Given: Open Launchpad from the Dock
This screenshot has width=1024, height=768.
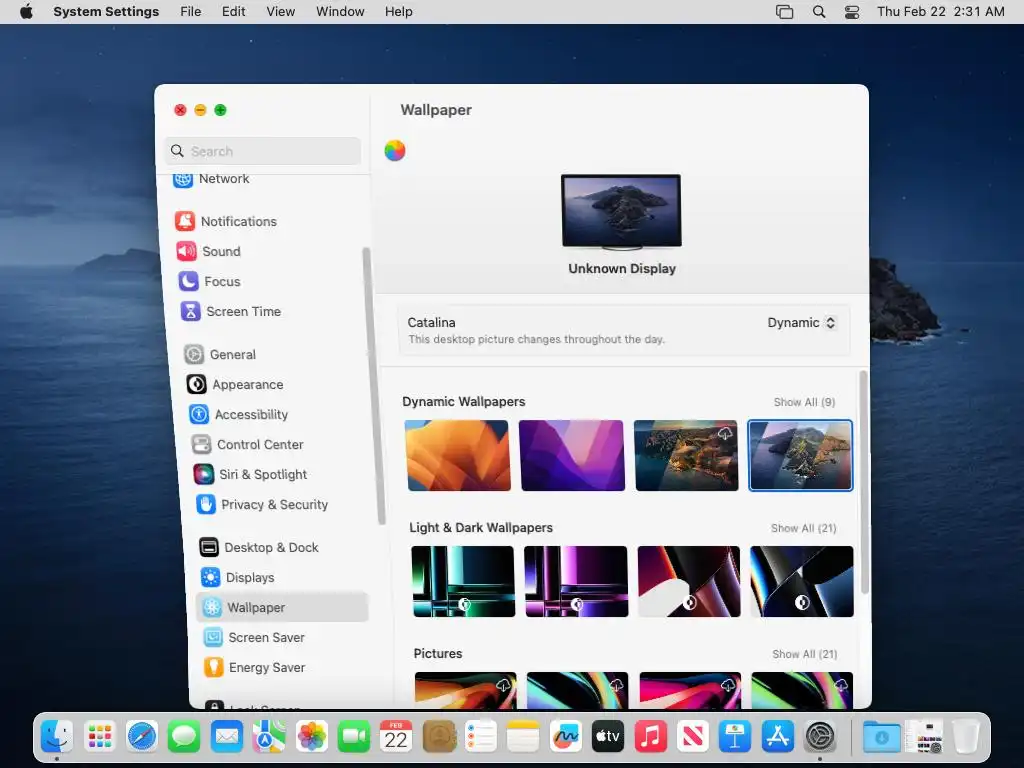Looking at the screenshot, I should tap(99, 737).
